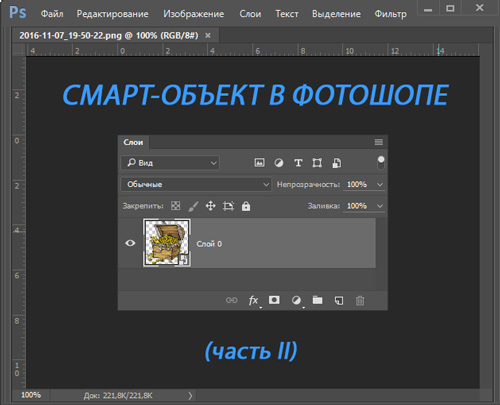Close the Photoshop window
Viewport: 500px width, 405px height.
[479, 8]
